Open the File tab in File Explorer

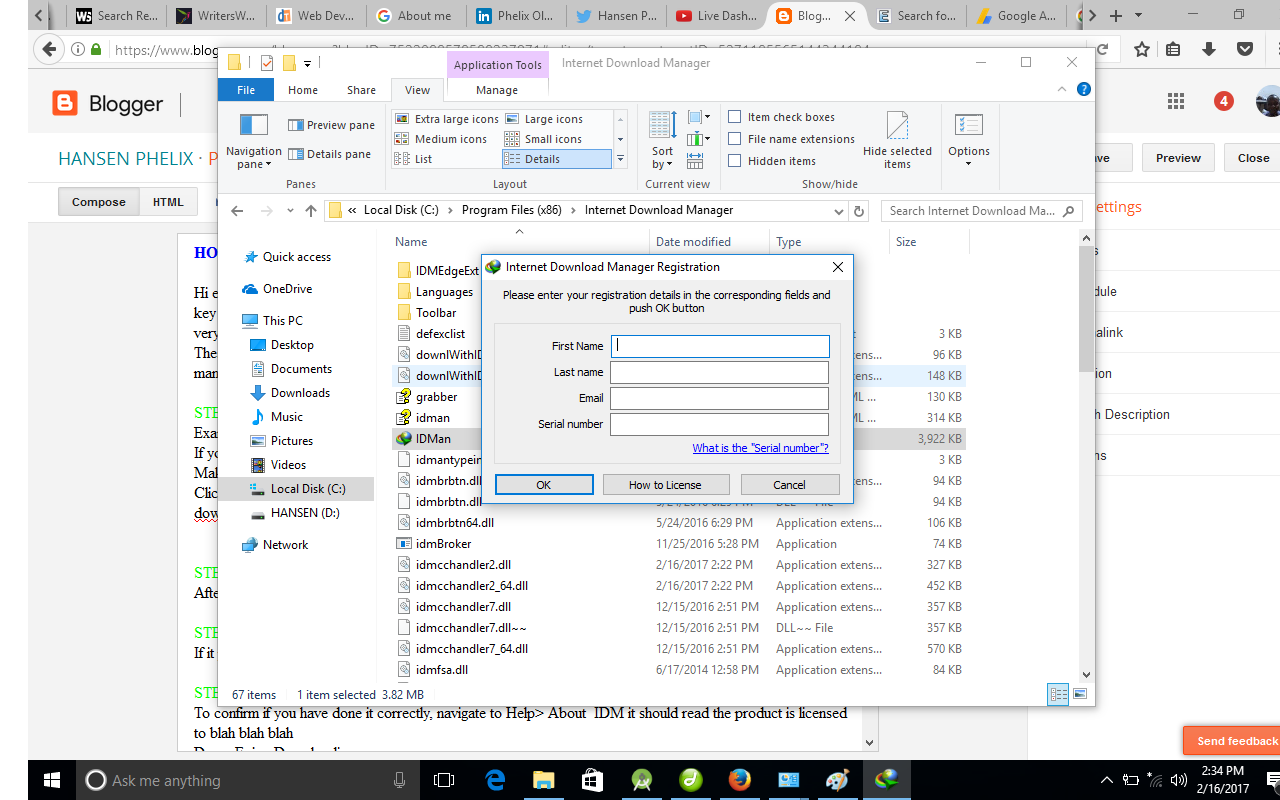pos(246,90)
